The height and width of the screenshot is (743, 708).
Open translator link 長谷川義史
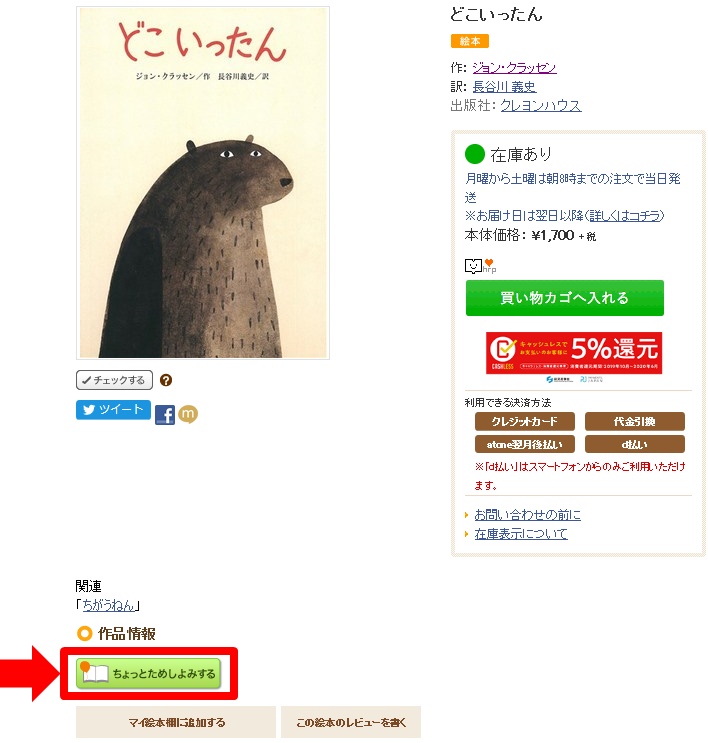504,87
